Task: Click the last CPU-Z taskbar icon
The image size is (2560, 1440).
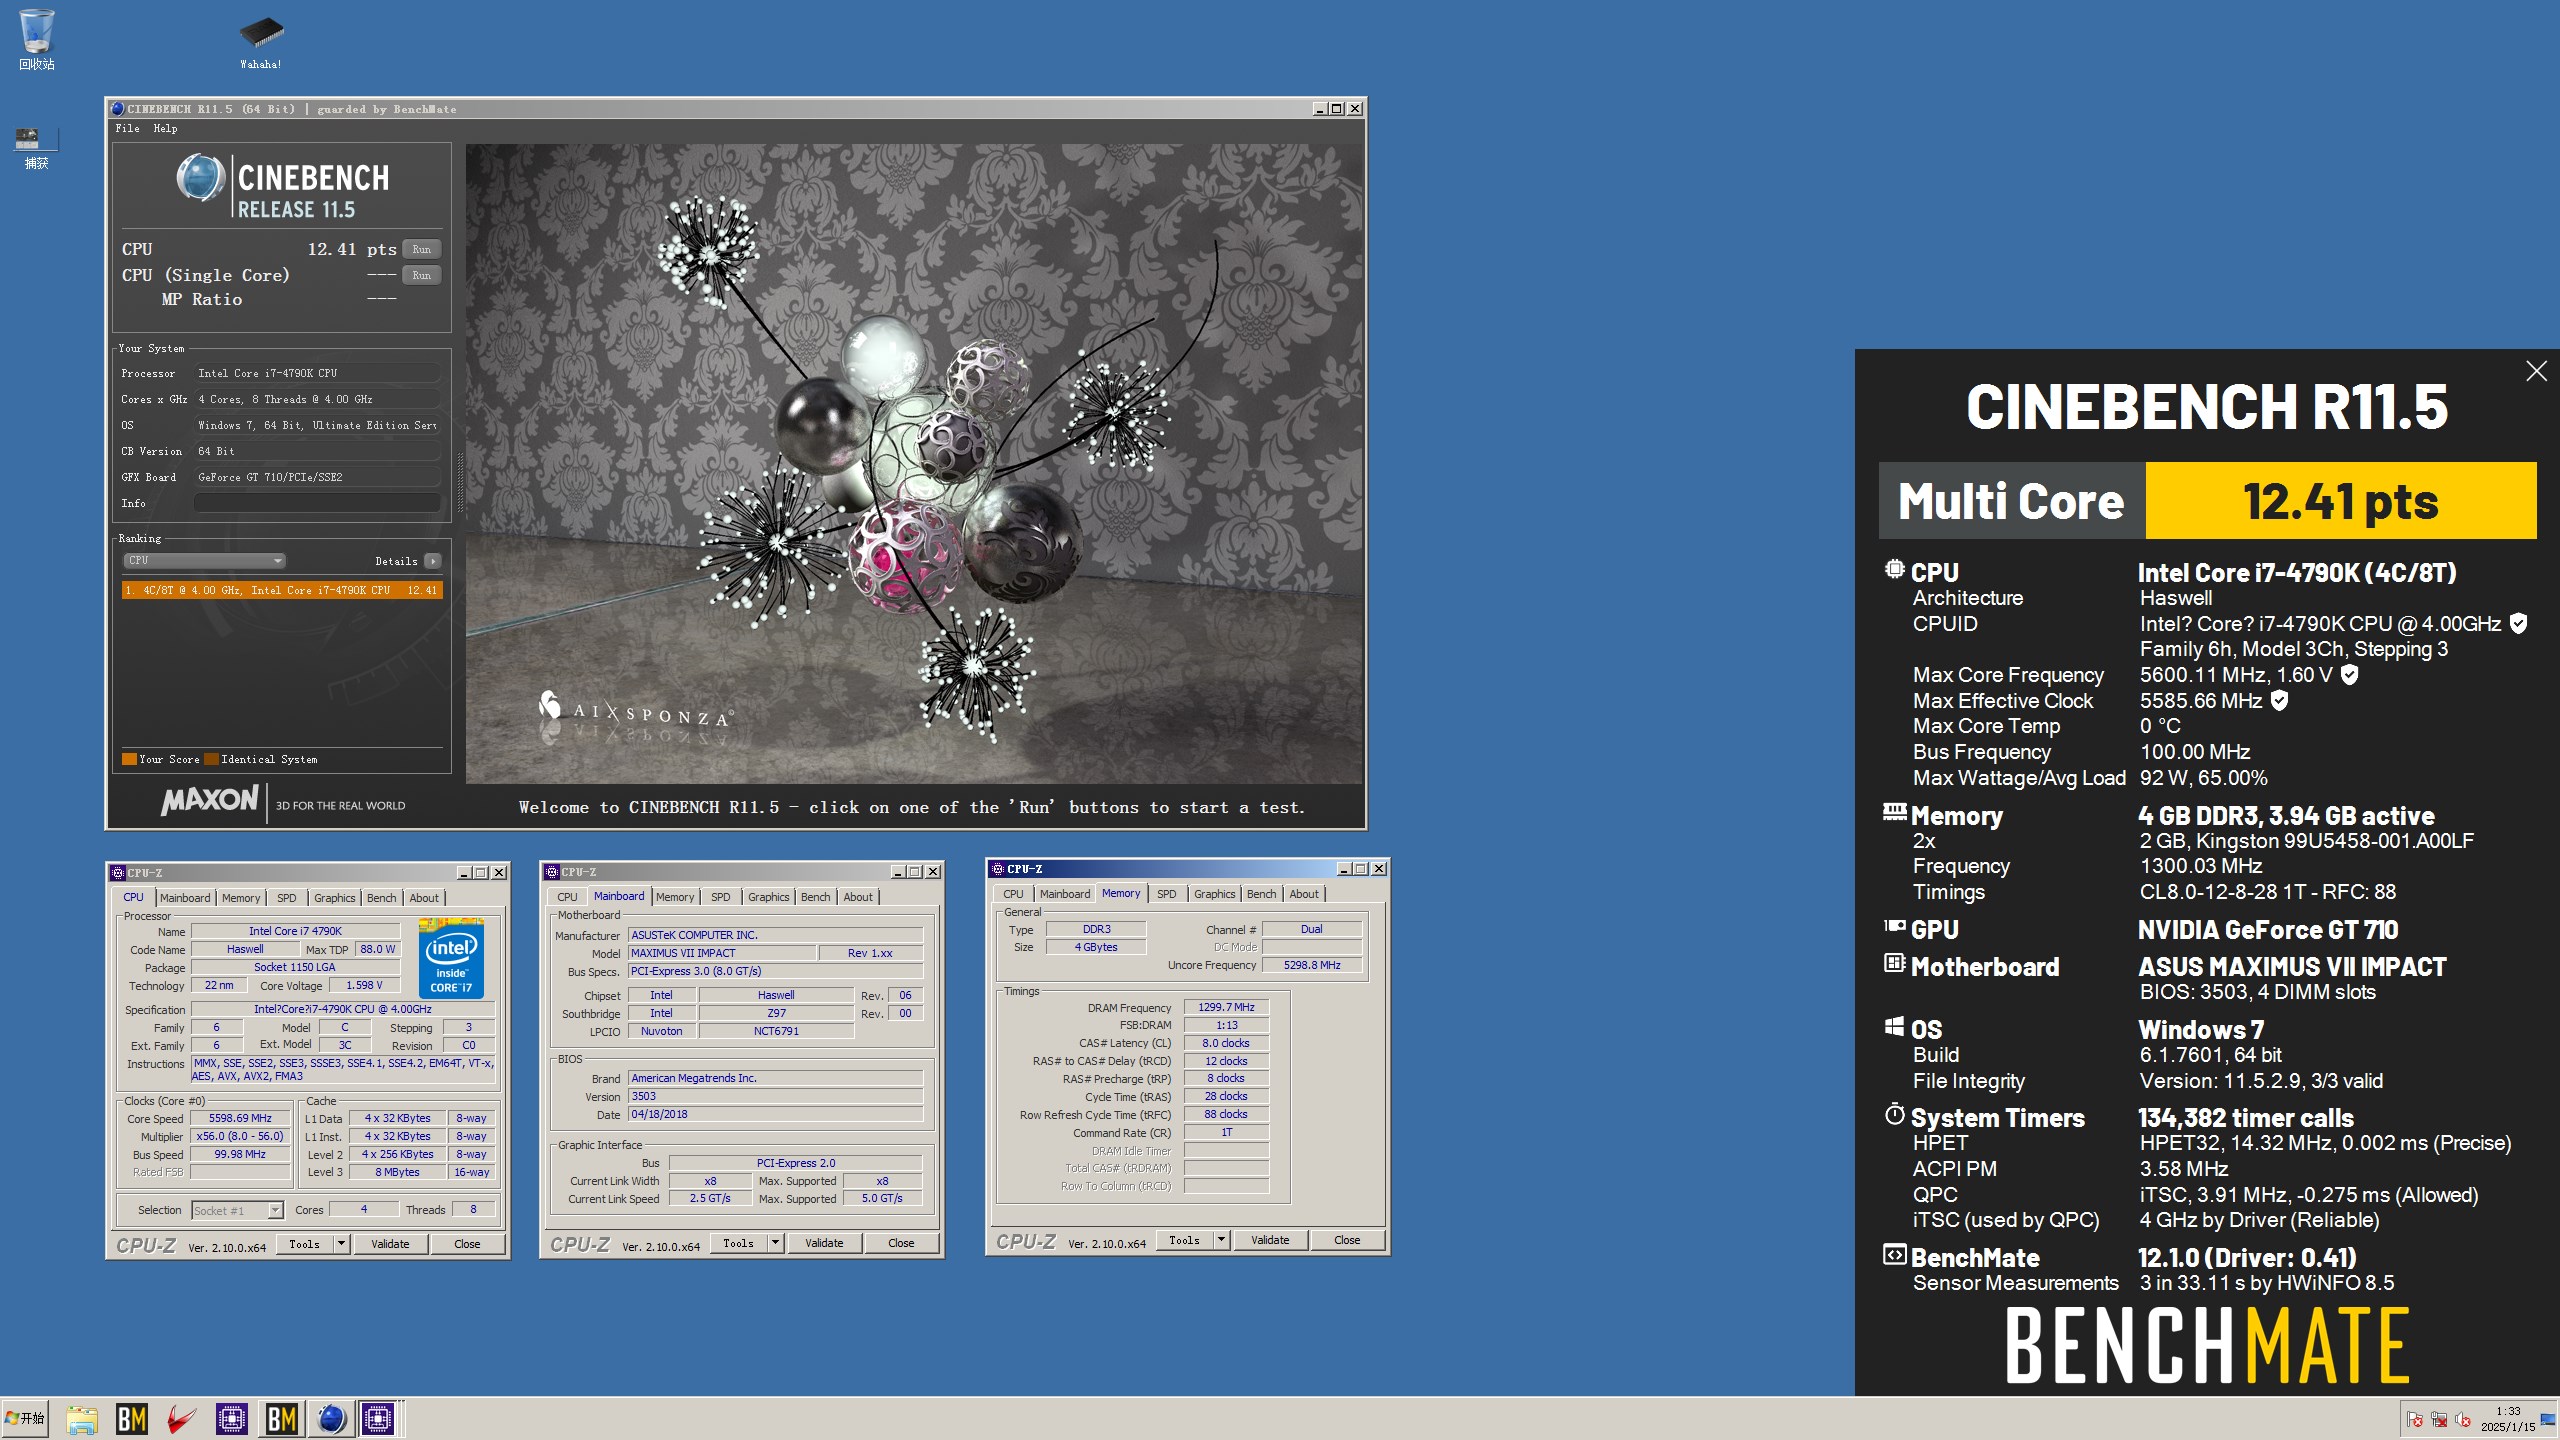Action: 379,1419
